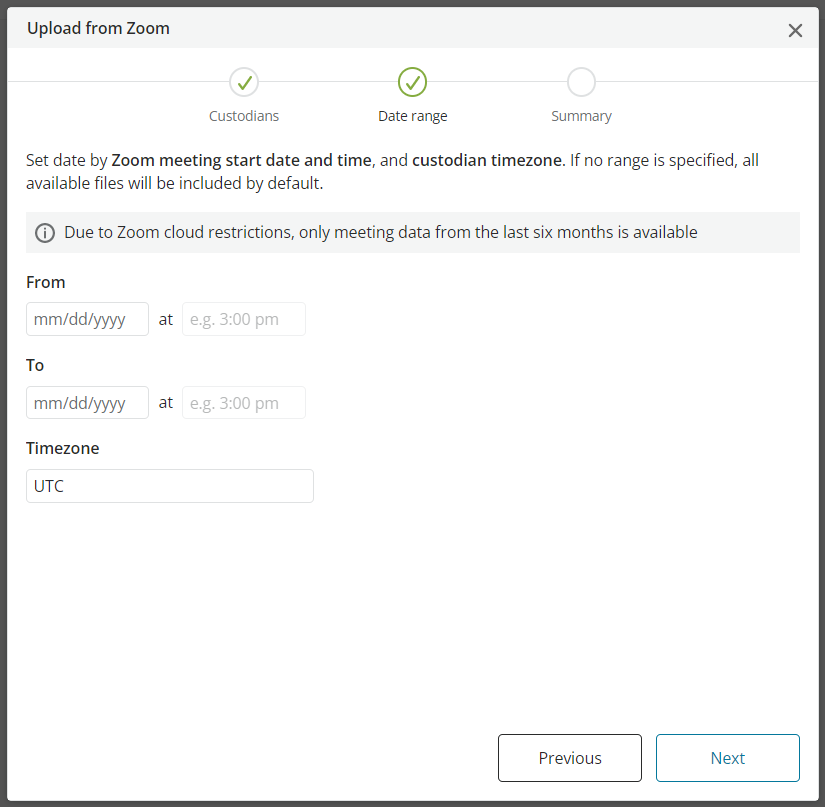Jump to the Summary step label
Screen dimensions: 825x807
pyautogui.click(x=581, y=116)
